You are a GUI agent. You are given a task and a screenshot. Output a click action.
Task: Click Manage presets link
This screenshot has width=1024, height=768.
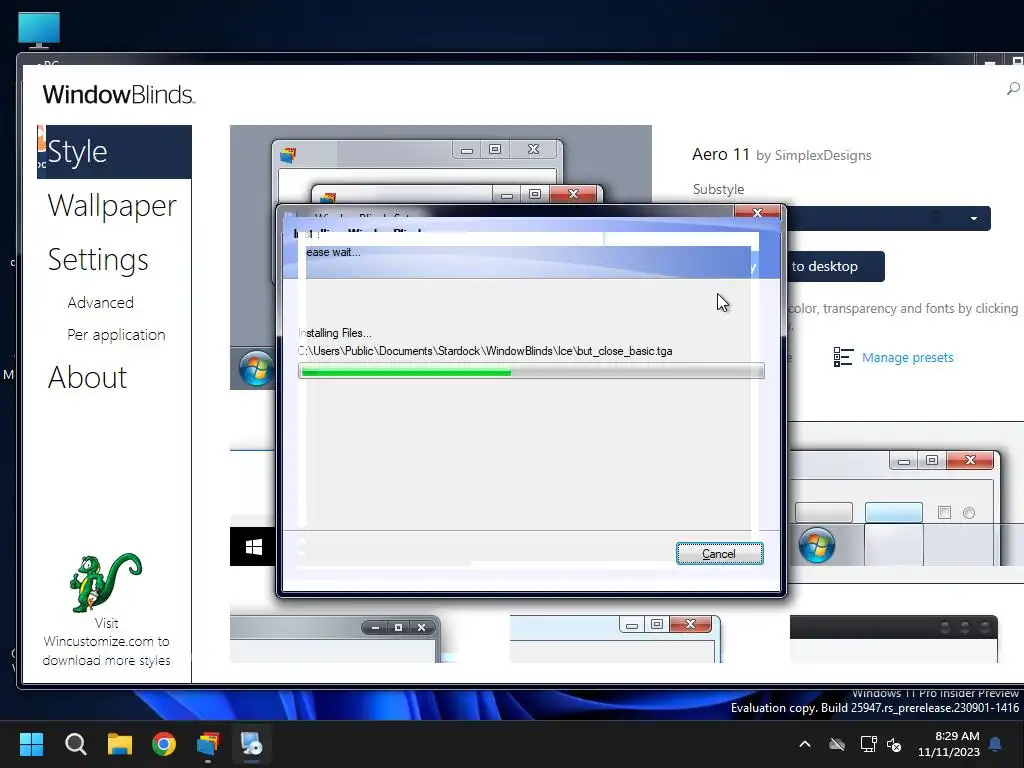click(x=907, y=357)
